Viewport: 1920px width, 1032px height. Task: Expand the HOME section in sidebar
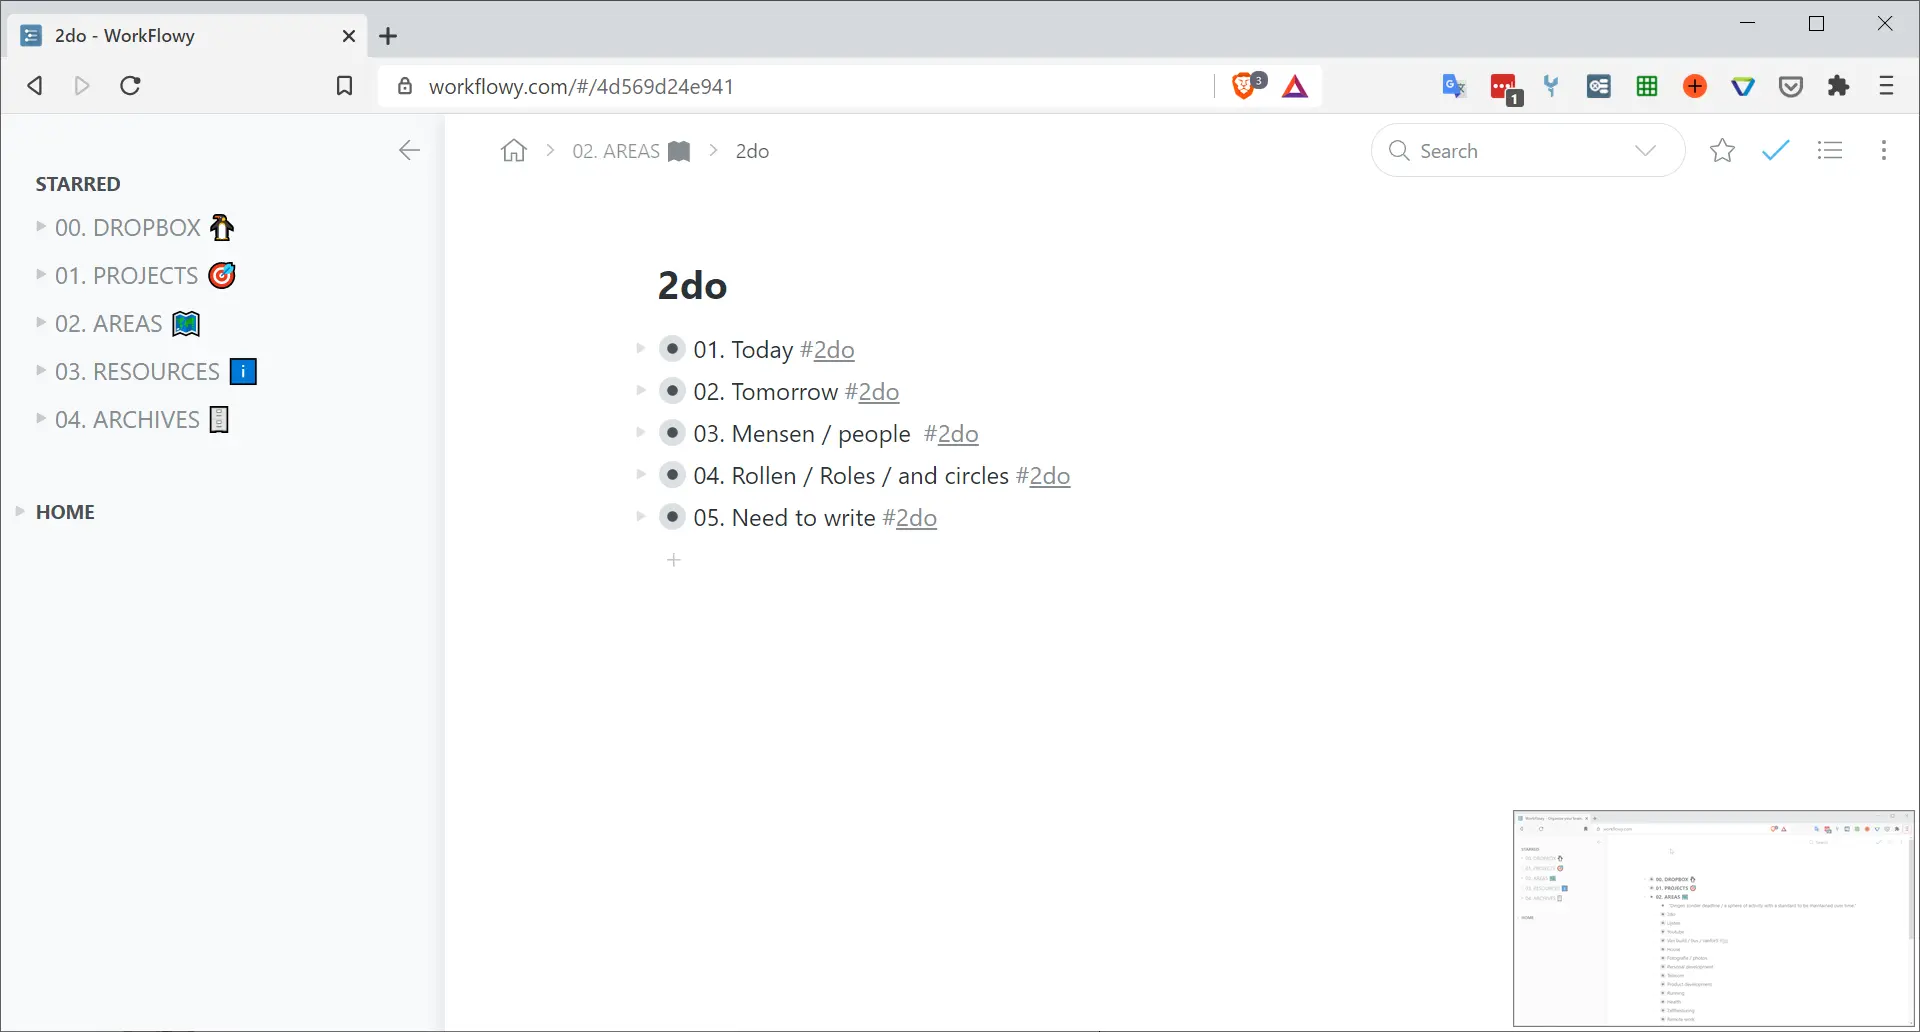pyautogui.click(x=20, y=511)
